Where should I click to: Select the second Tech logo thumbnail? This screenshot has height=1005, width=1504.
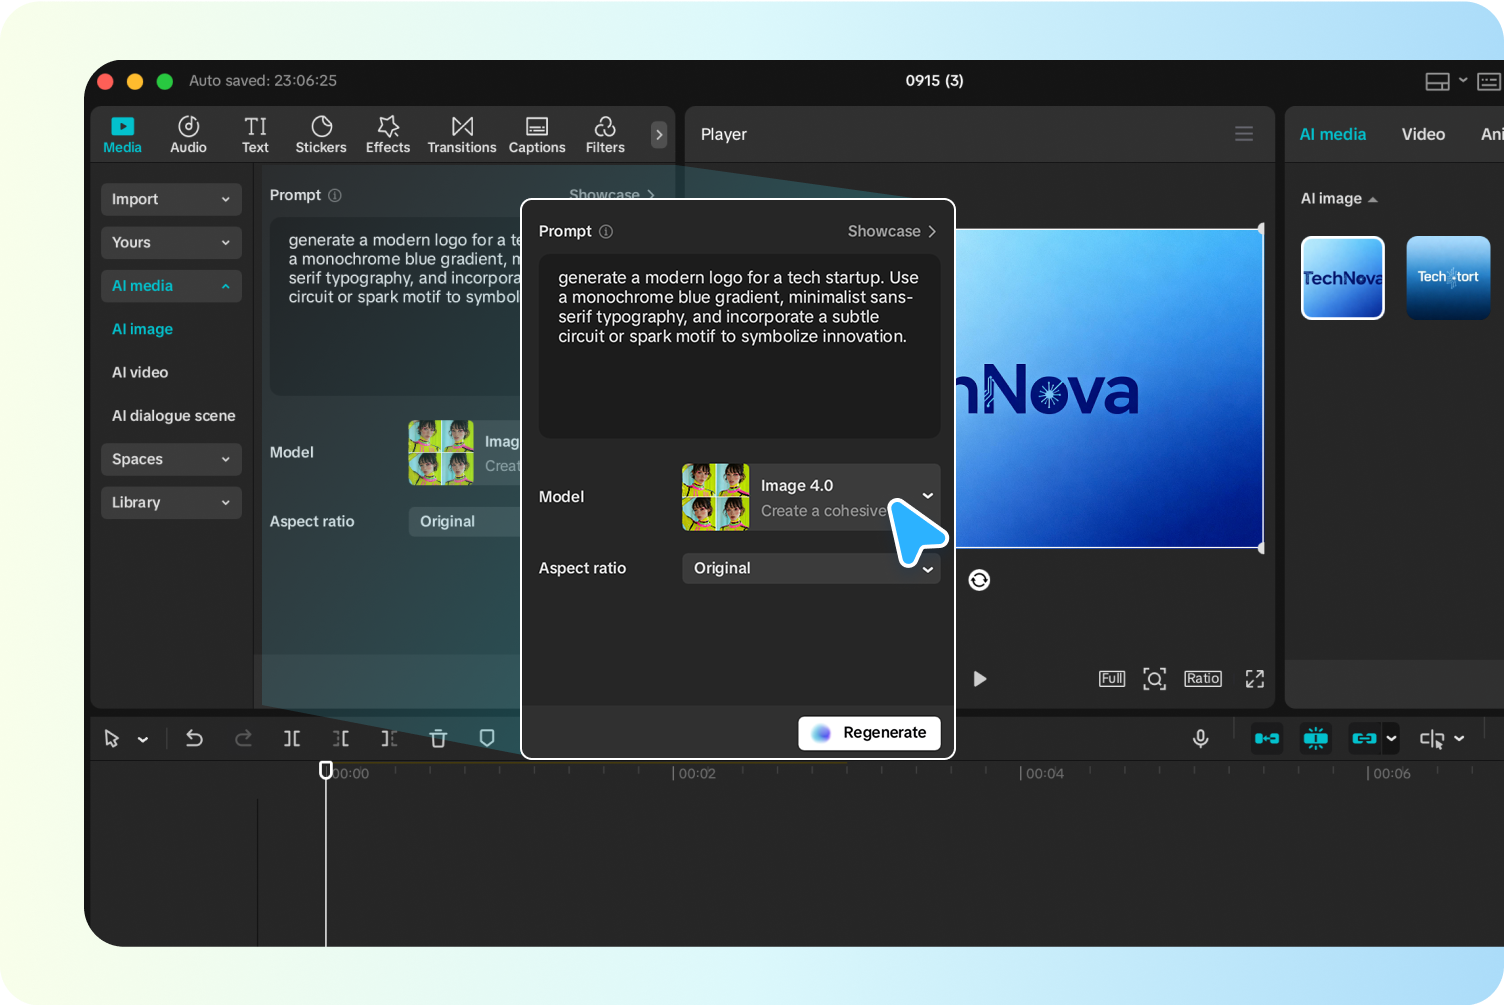[1448, 278]
